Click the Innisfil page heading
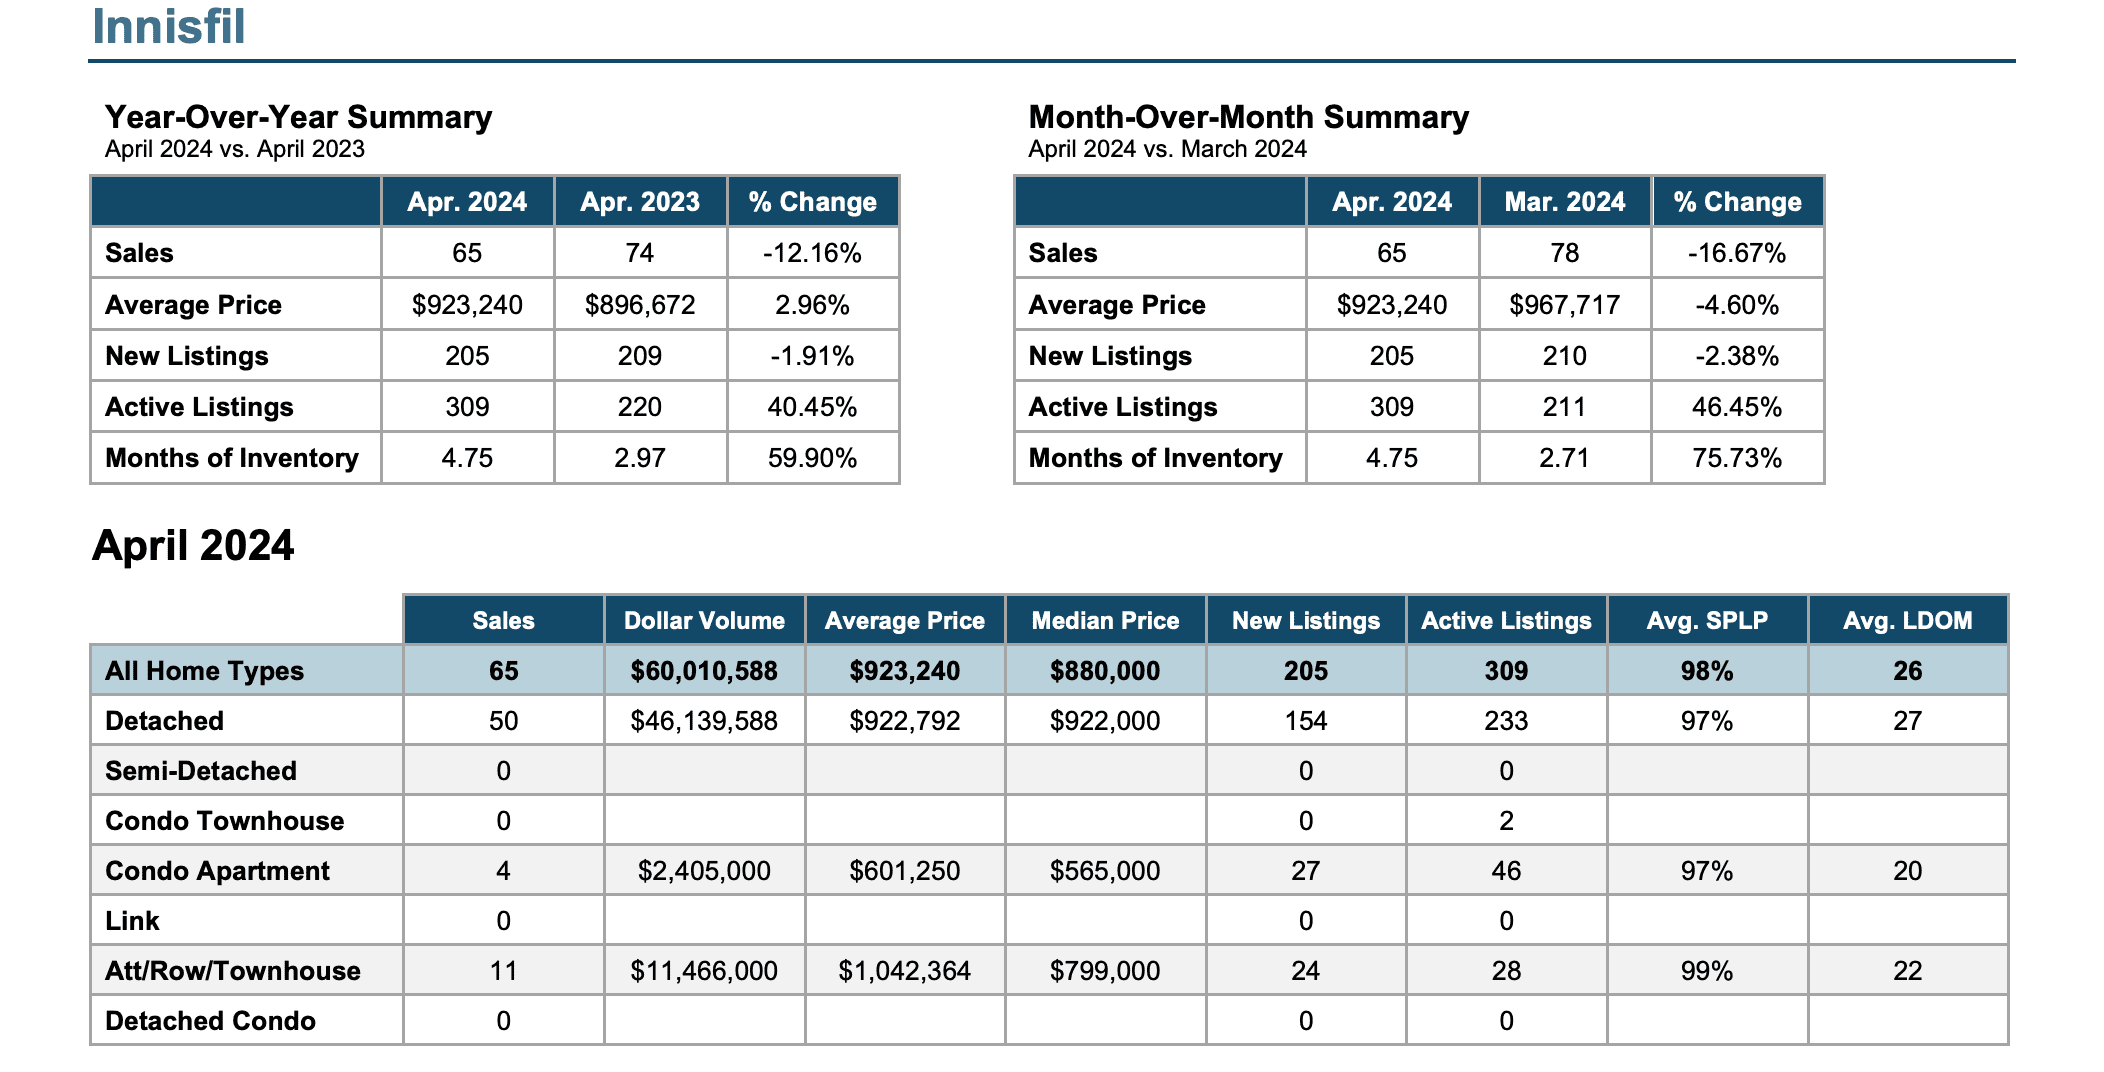This screenshot has width=2104, height=1072. [x=168, y=26]
